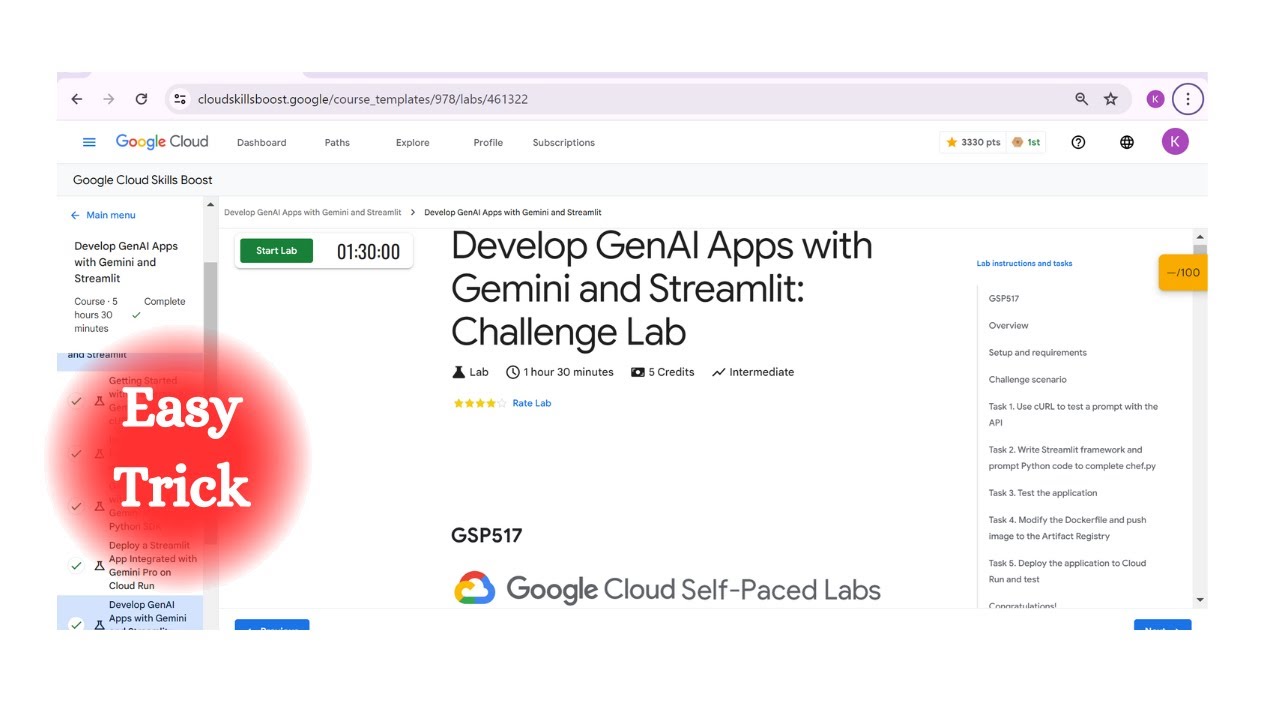Click the Google Cloud logo
The image size is (1280, 720).
(162, 142)
